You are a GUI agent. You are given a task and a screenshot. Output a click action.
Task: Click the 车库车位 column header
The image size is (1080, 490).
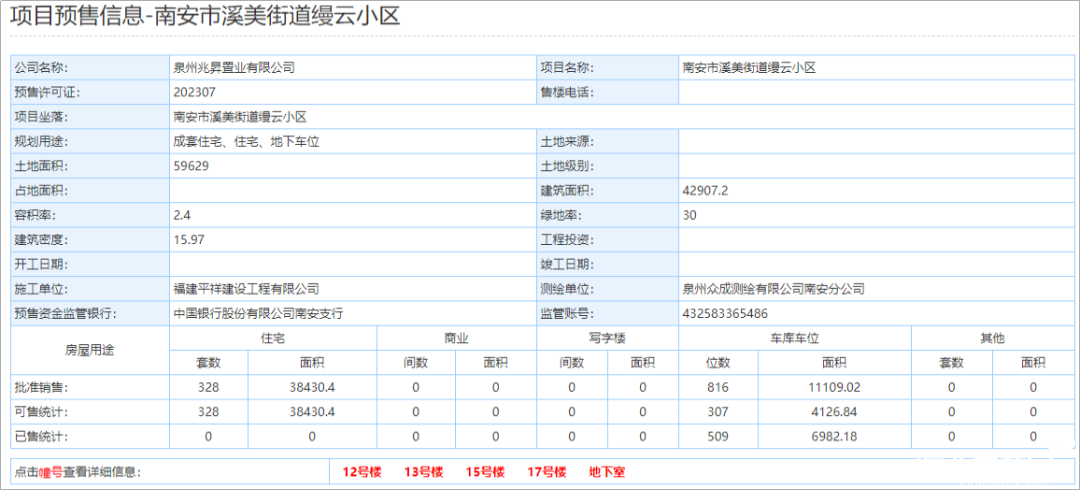(x=794, y=338)
